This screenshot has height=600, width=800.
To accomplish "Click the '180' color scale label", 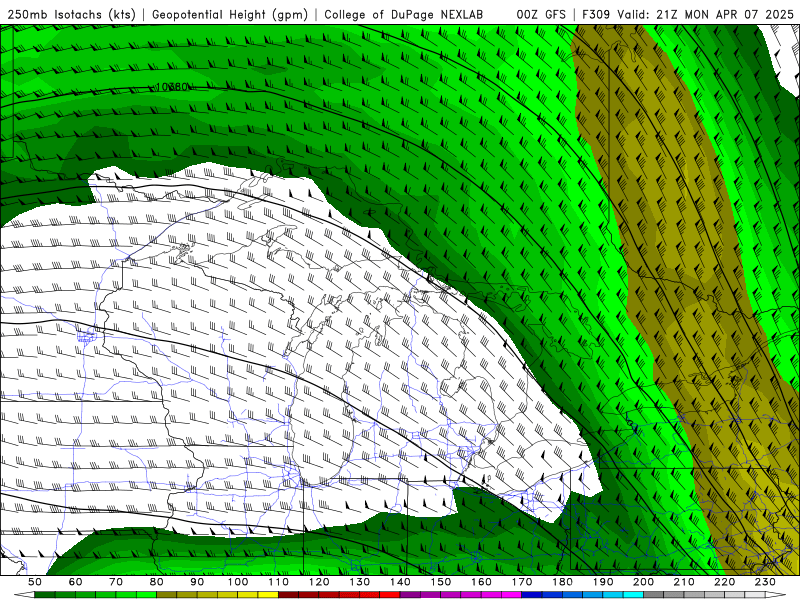I will [562, 582].
